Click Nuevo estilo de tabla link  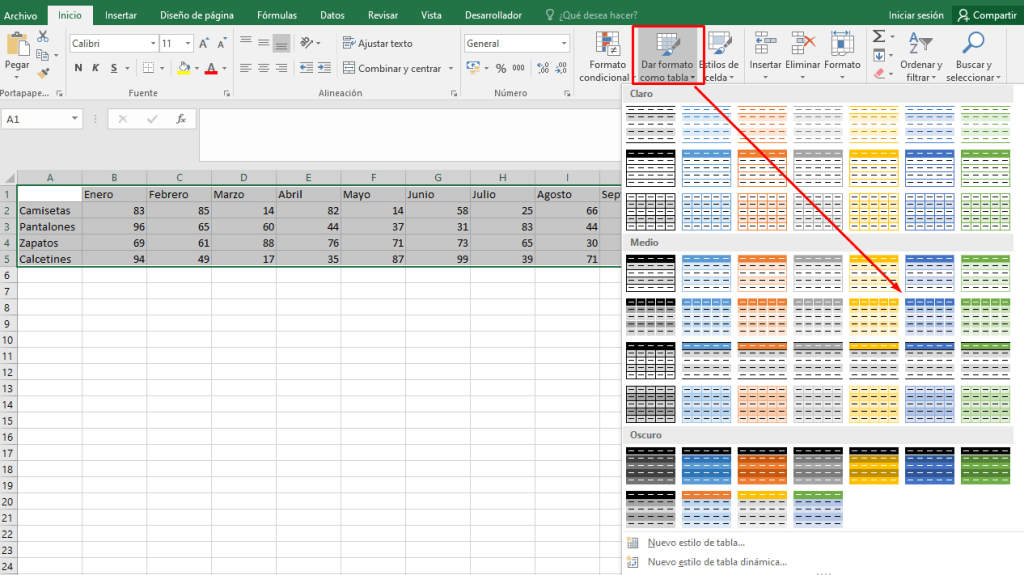click(695, 542)
